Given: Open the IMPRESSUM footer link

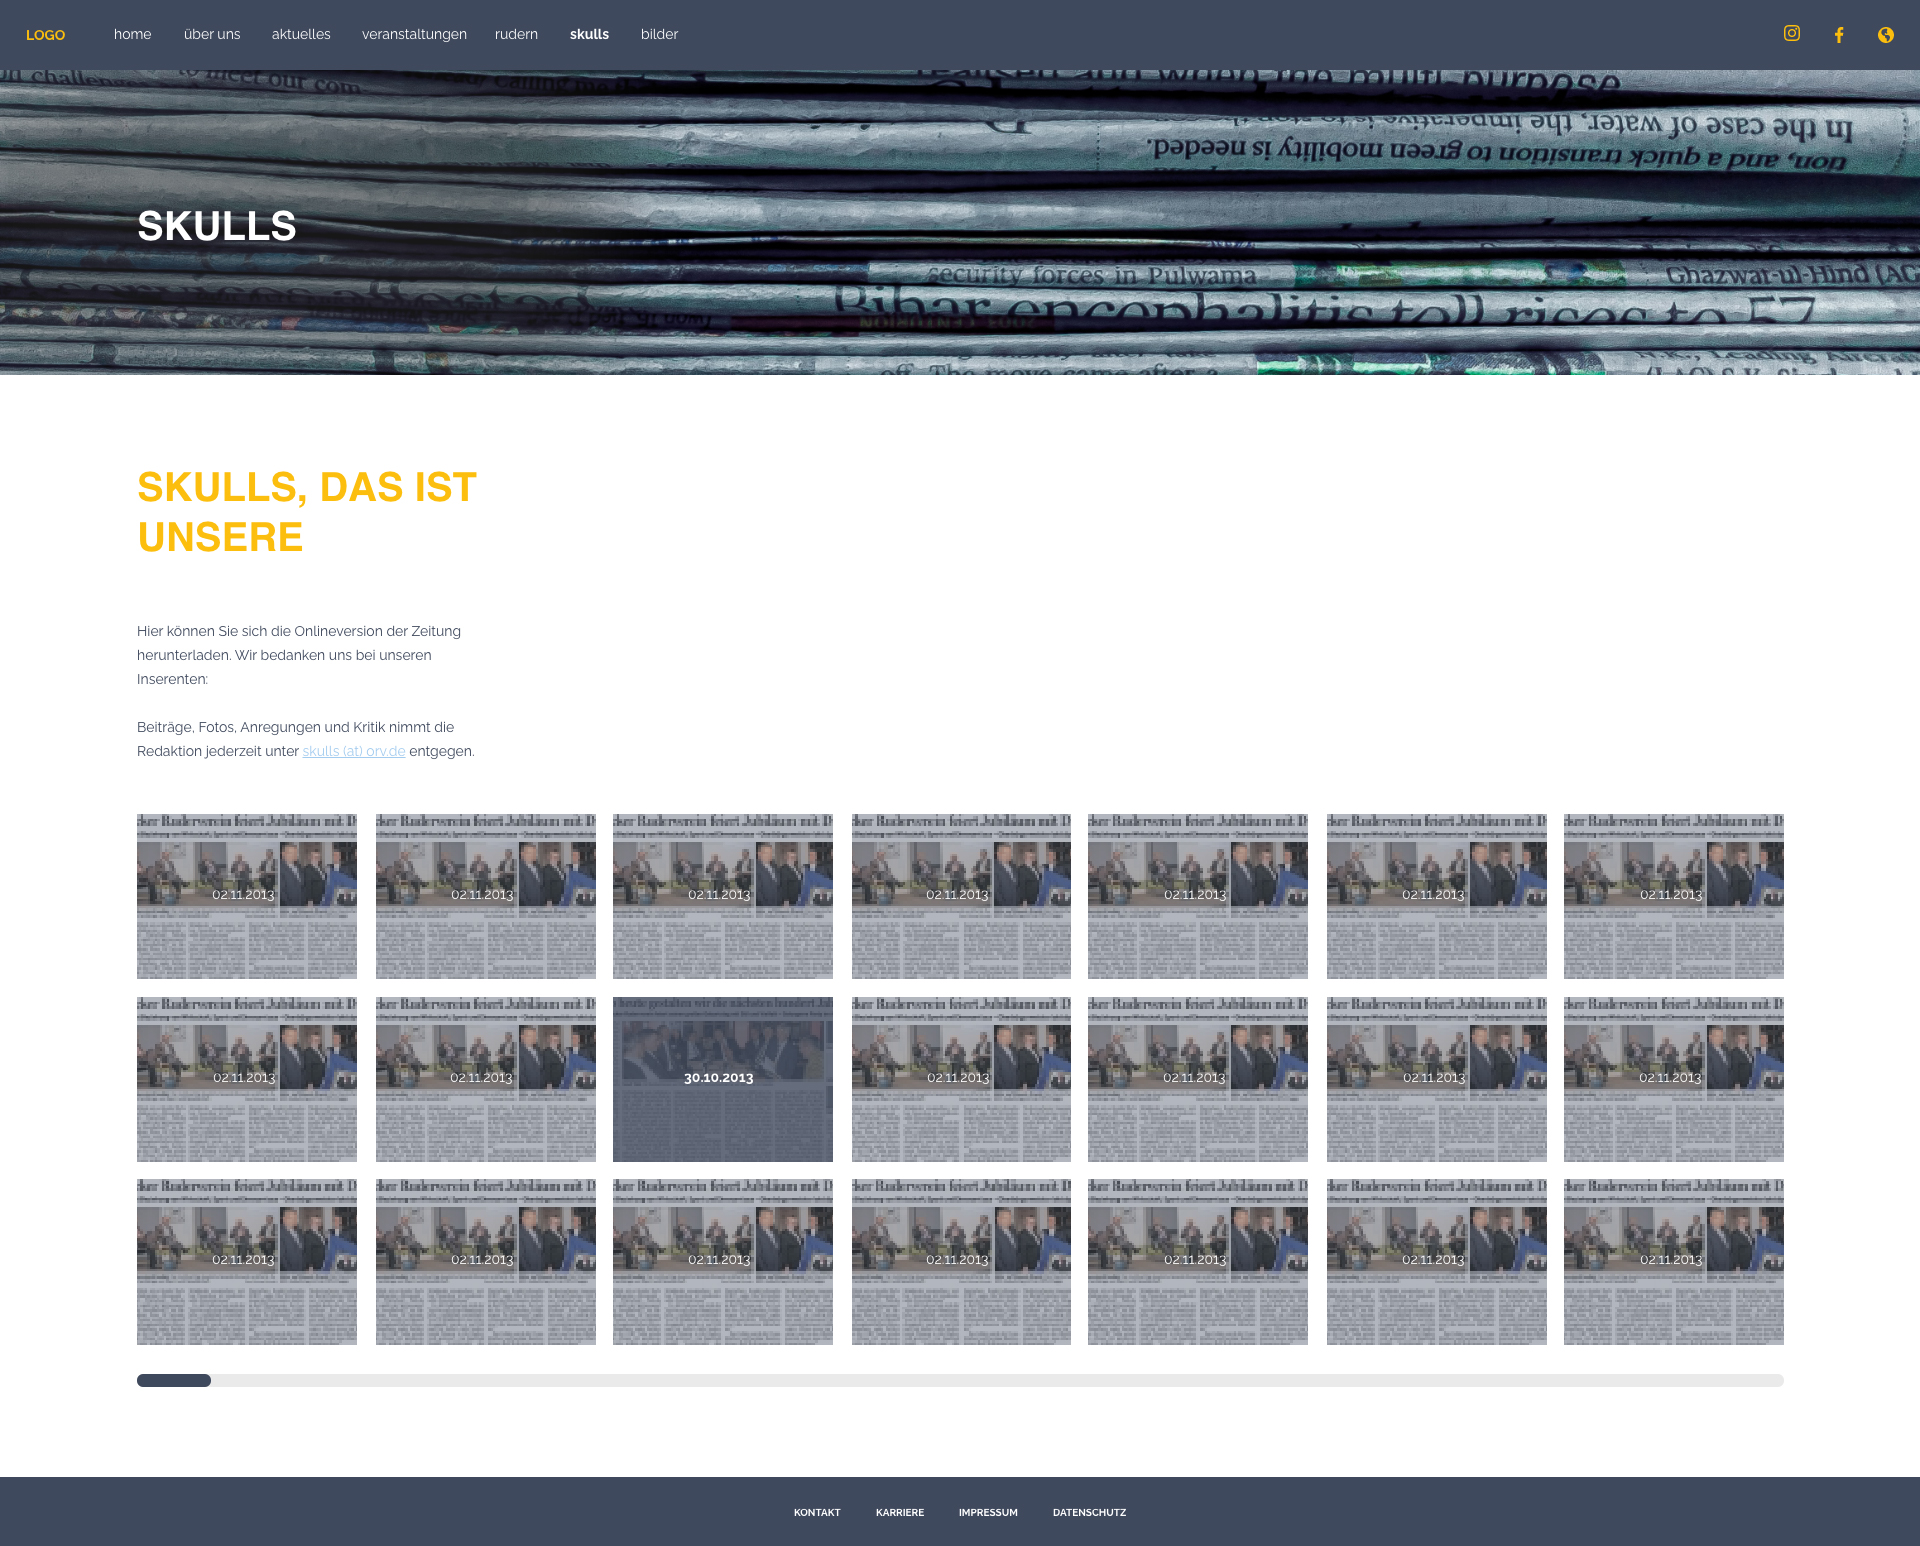Looking at the screenshot, I should pos(988,1512).
